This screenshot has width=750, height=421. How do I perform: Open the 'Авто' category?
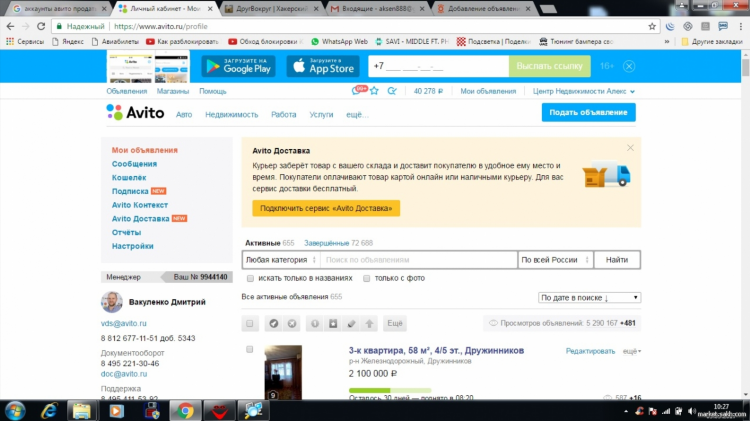(184, 115)
